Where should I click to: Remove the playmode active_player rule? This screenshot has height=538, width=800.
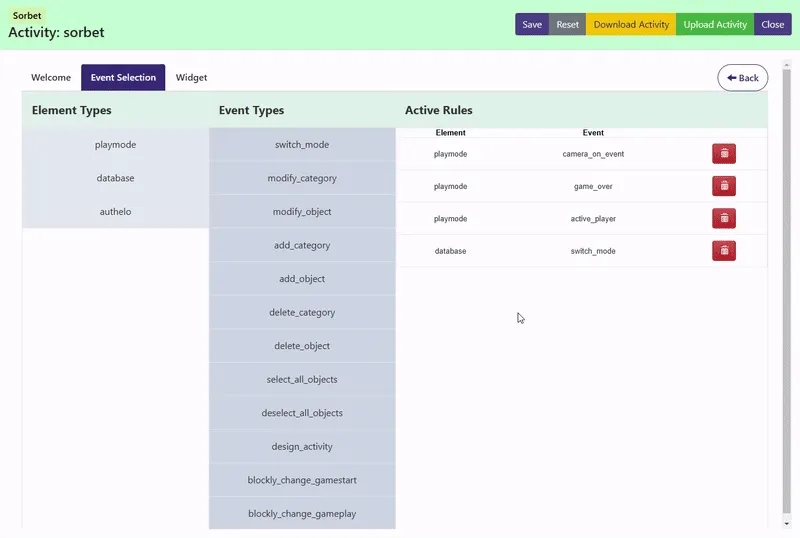tap(723, 218)
